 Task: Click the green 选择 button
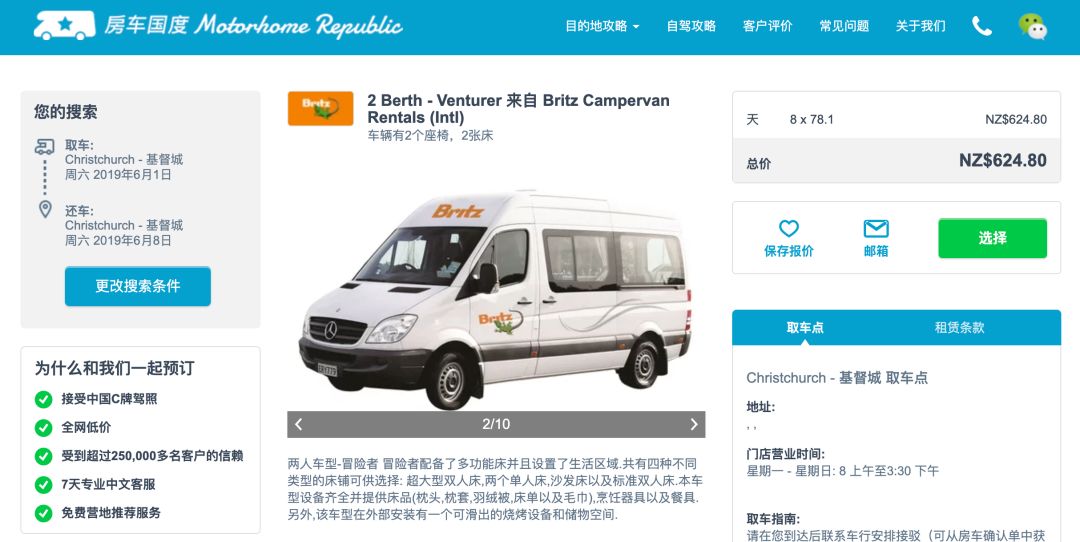point(993,238)
